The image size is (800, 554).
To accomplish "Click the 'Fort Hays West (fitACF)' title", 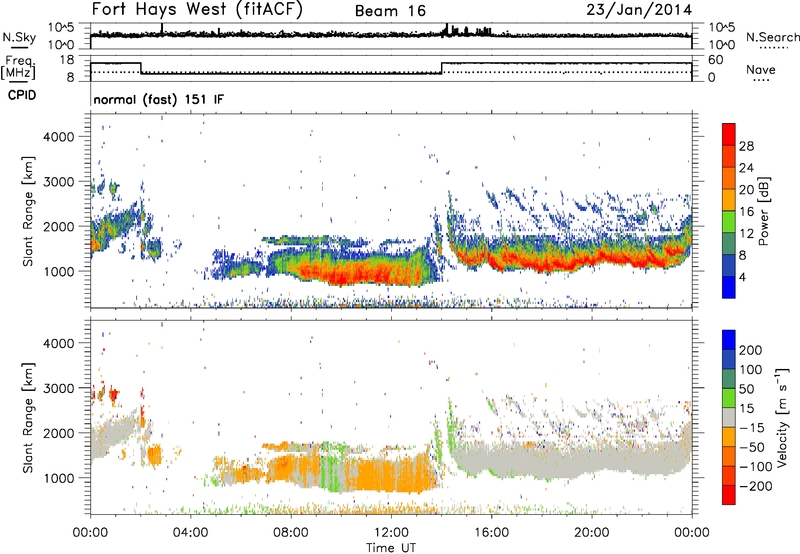I will [x=197, y=9].
